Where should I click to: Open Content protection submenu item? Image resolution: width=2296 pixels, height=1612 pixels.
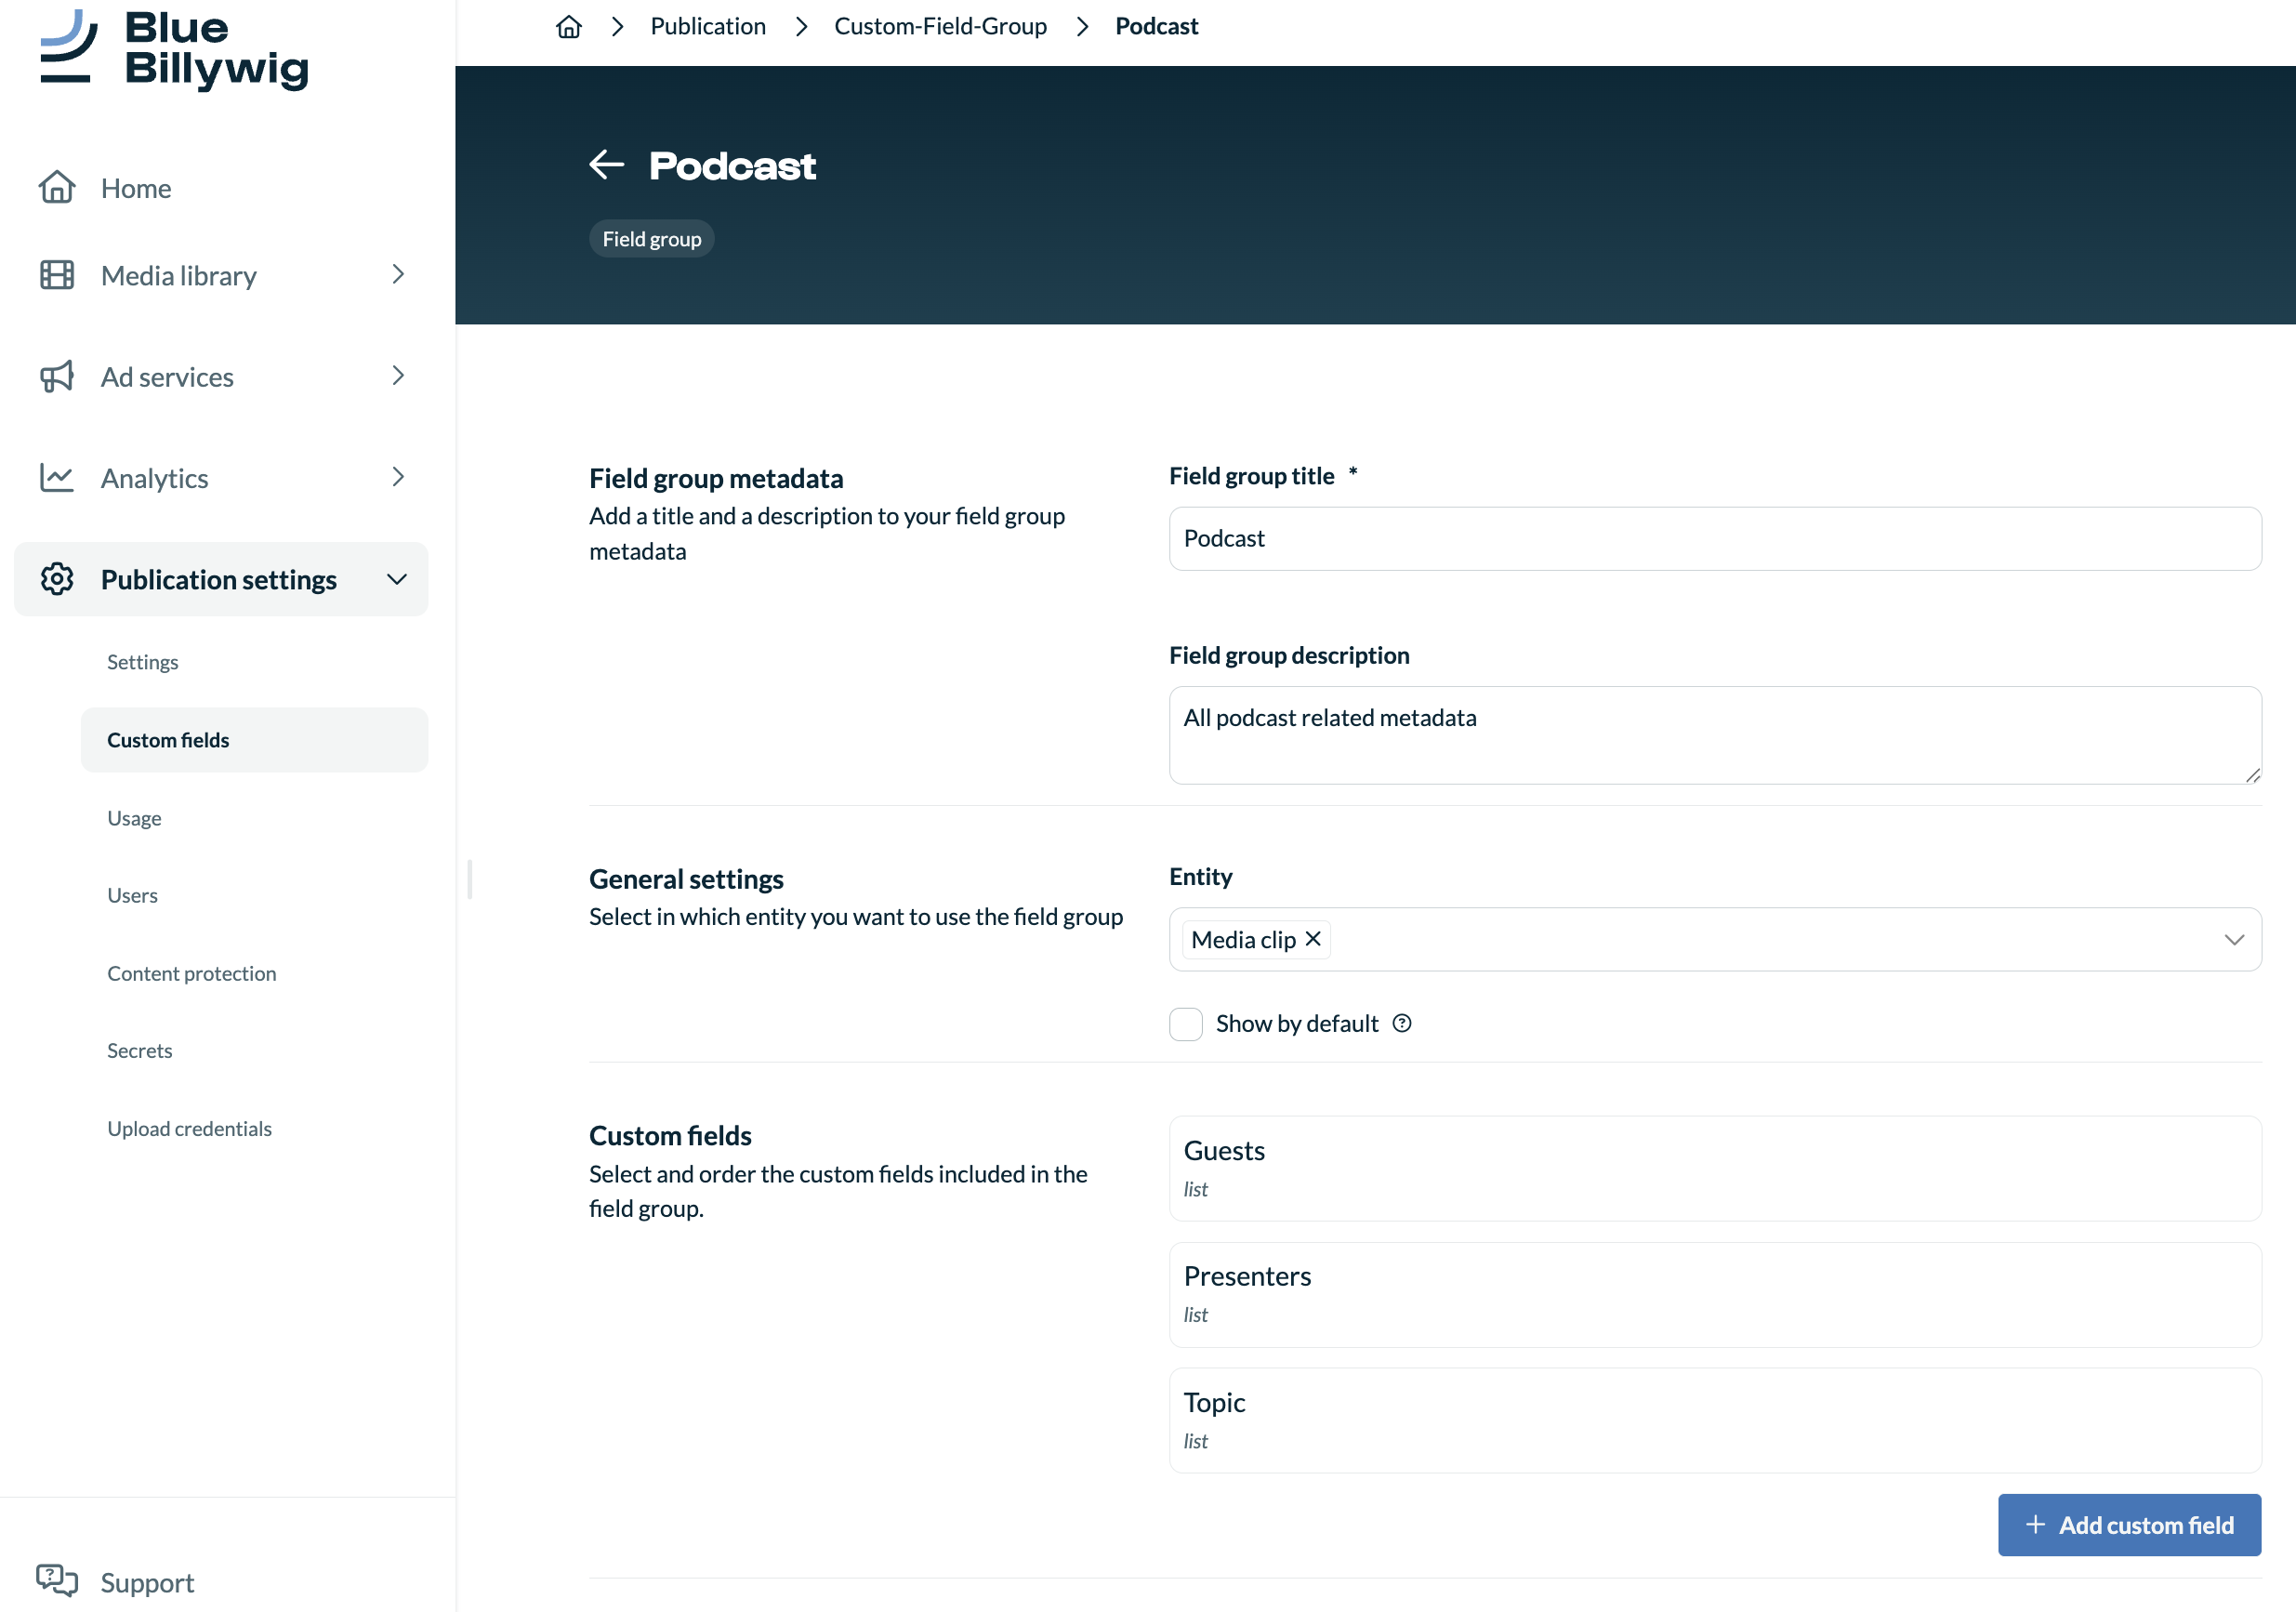(192, 973)
